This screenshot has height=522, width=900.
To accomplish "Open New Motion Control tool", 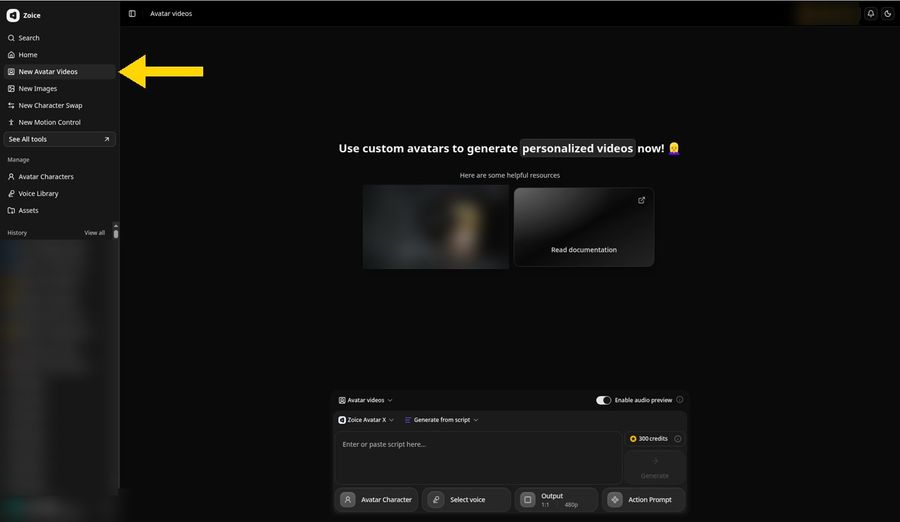I will coord(60,122).
